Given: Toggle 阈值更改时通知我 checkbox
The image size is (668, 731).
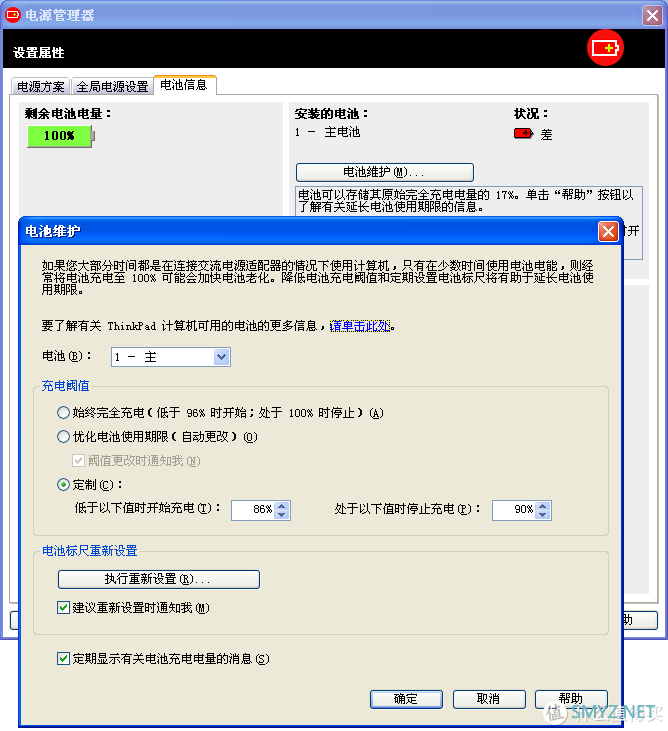Looking at the screenshot, I should [78, 461].
